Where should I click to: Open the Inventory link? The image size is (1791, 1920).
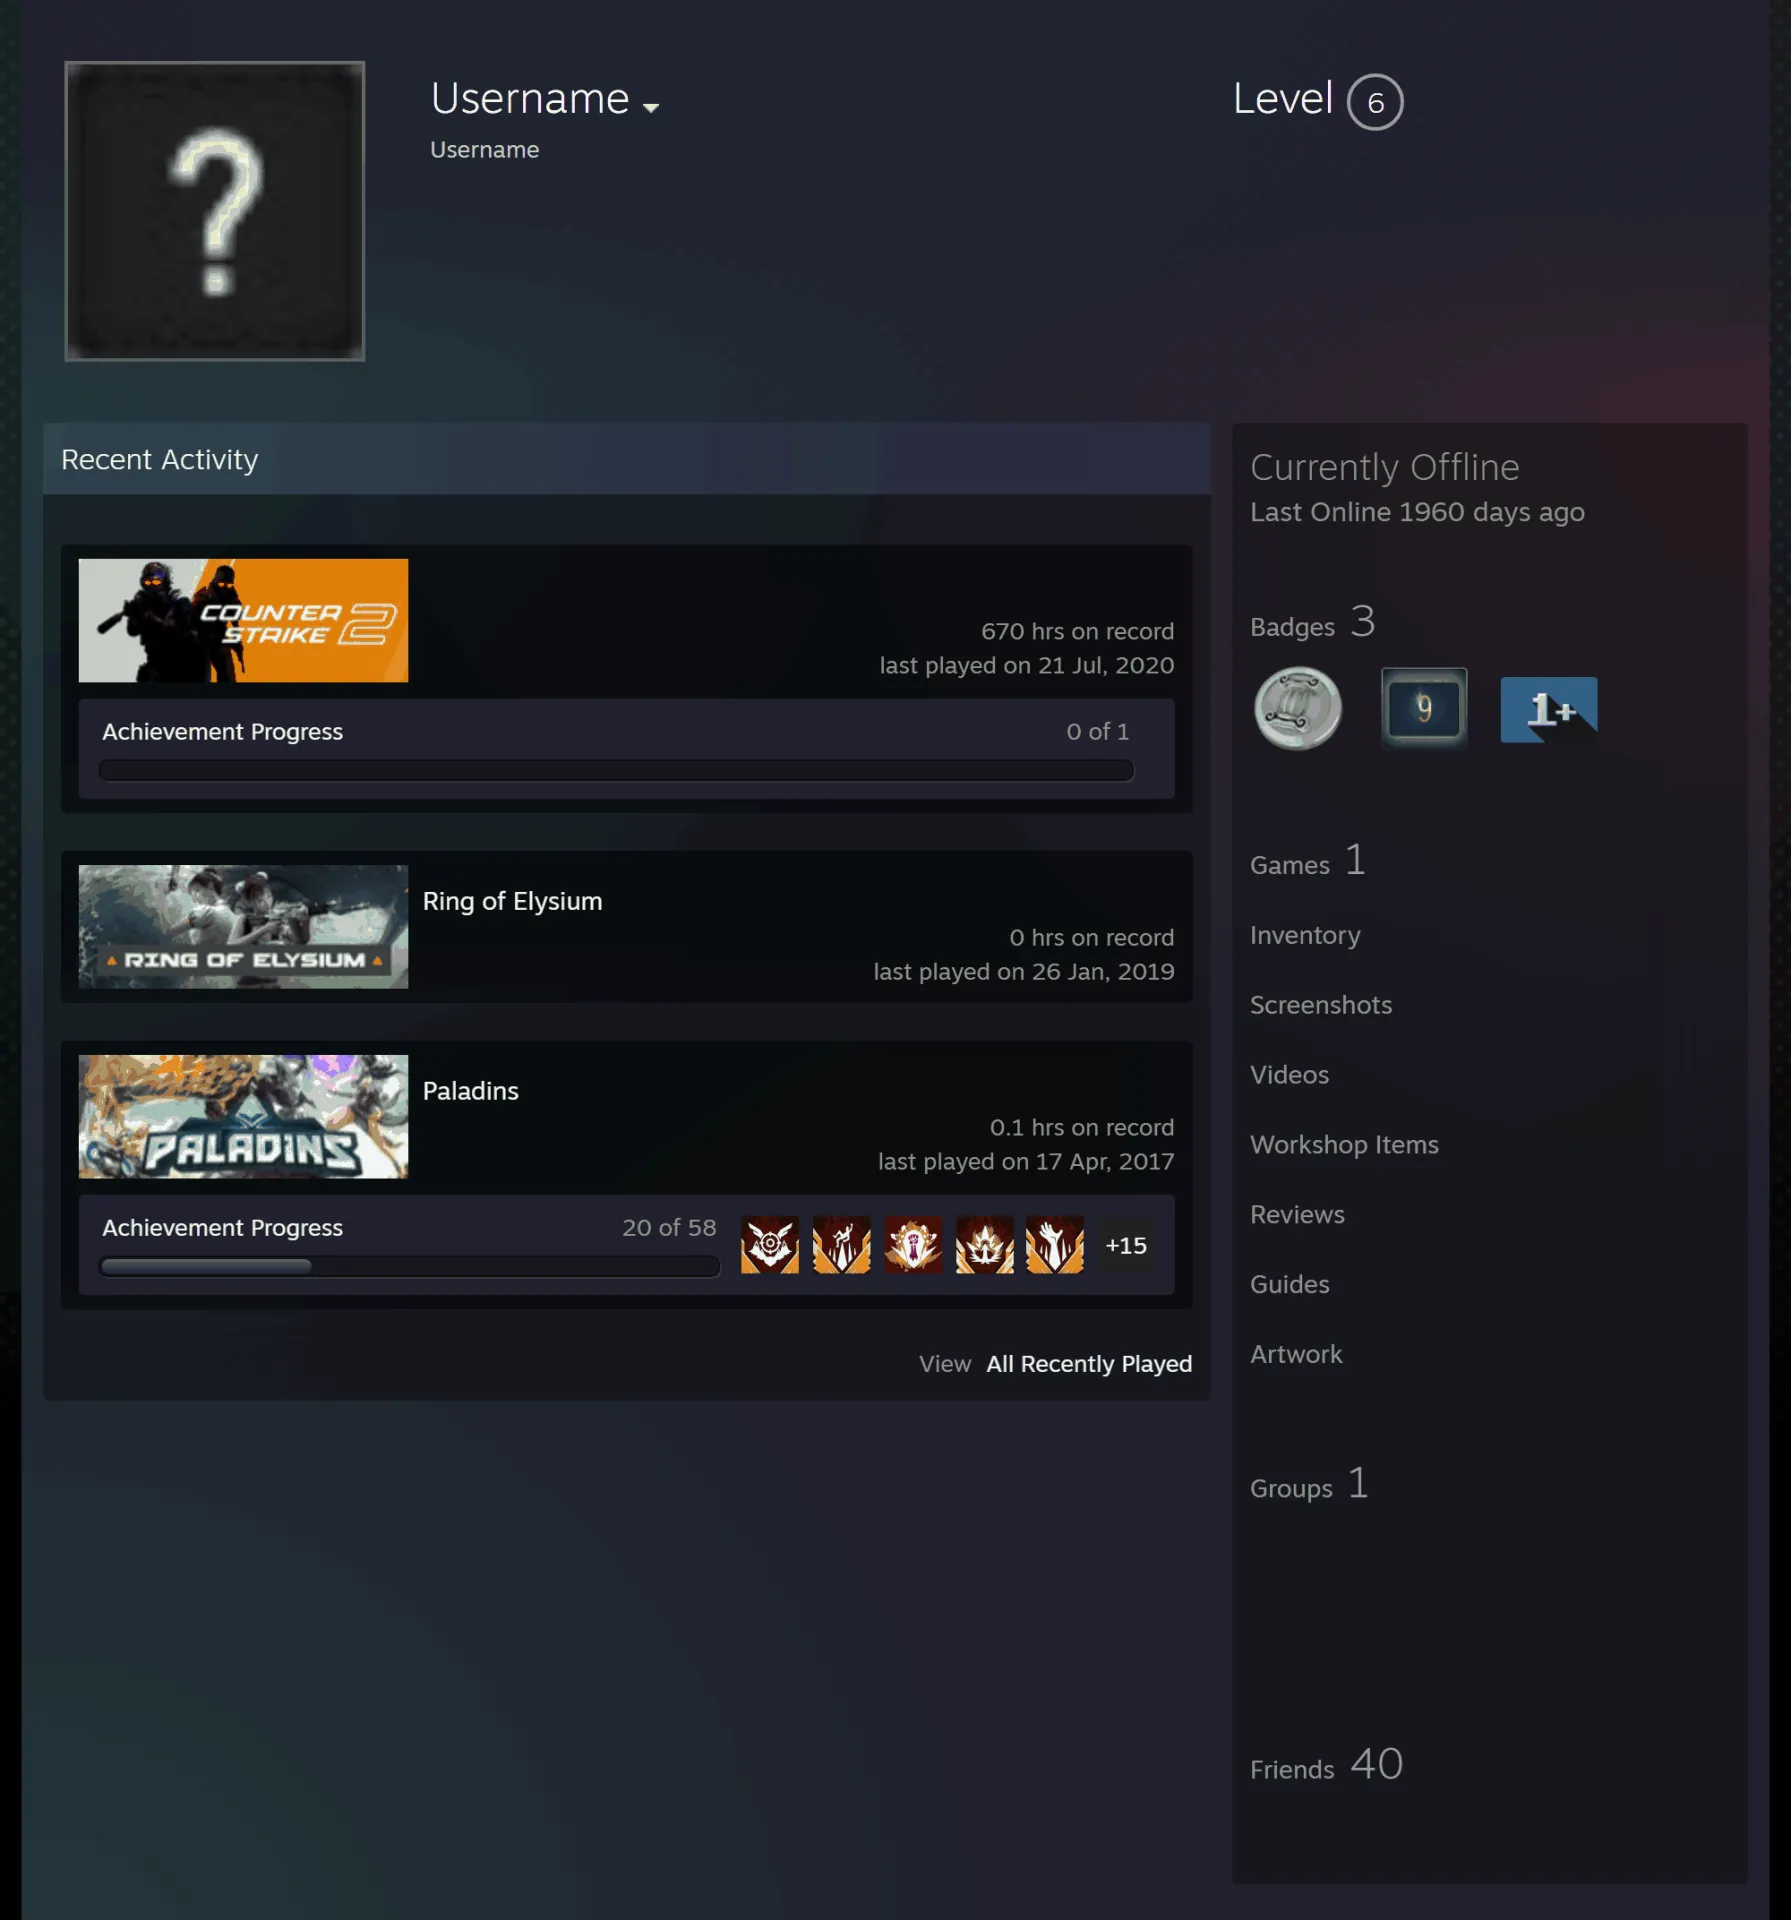click(x=1305, y=935)
